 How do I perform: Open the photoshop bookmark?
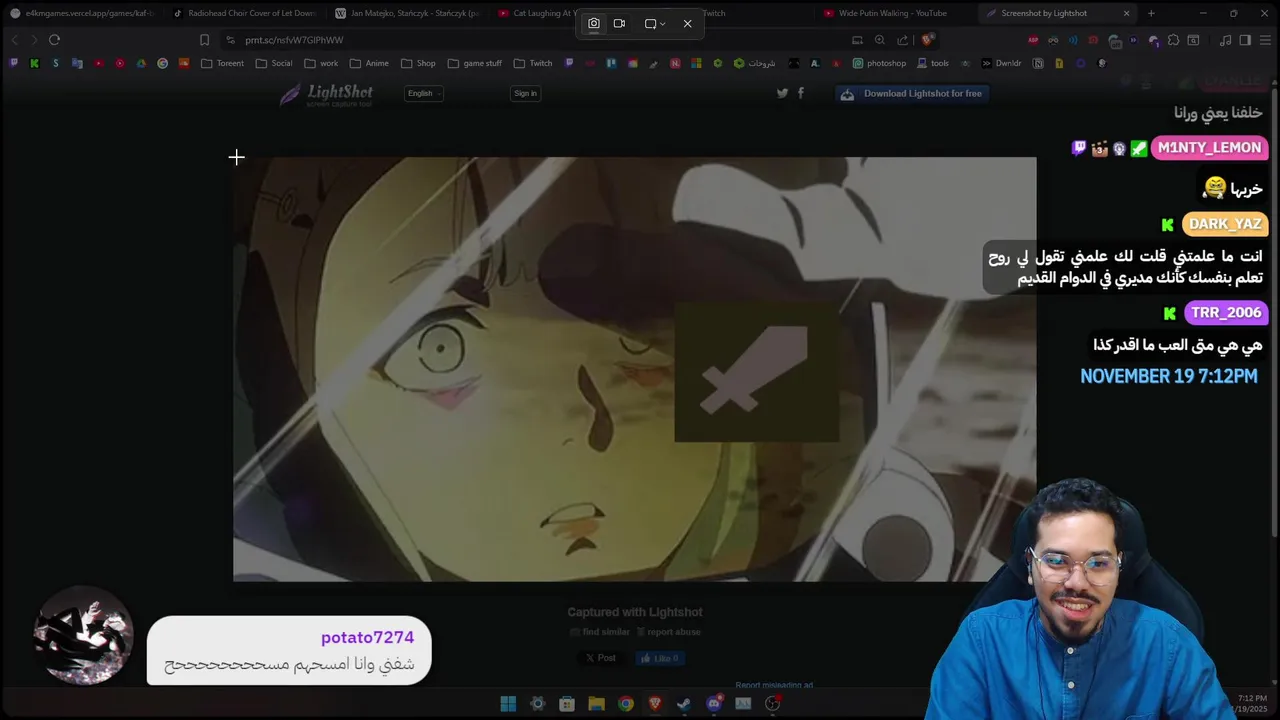879,63
